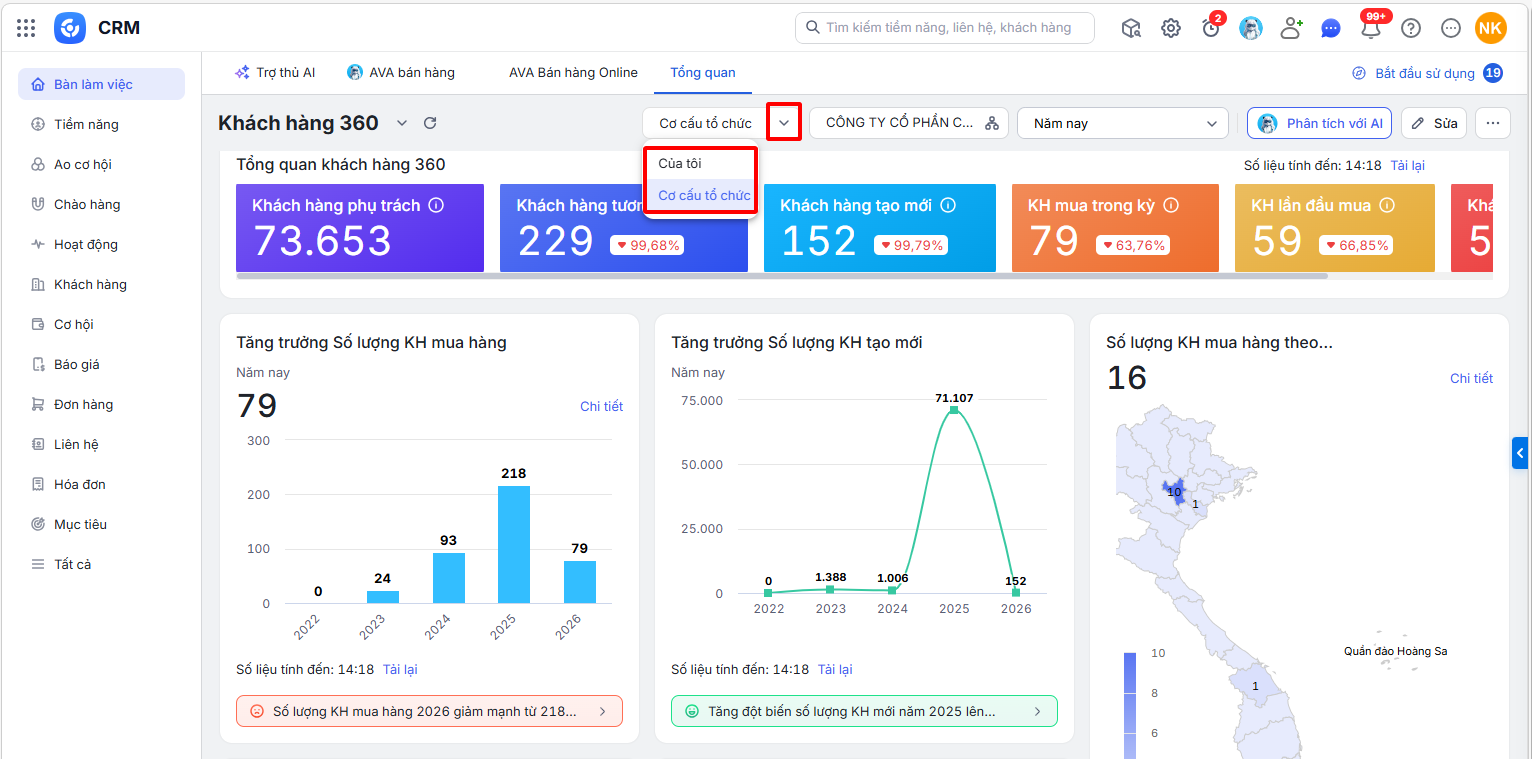The width and height of the screenshot is (1532, 759).
Task: Expand chevron next to Khách hàng 360 title
Action: [402, 123]
